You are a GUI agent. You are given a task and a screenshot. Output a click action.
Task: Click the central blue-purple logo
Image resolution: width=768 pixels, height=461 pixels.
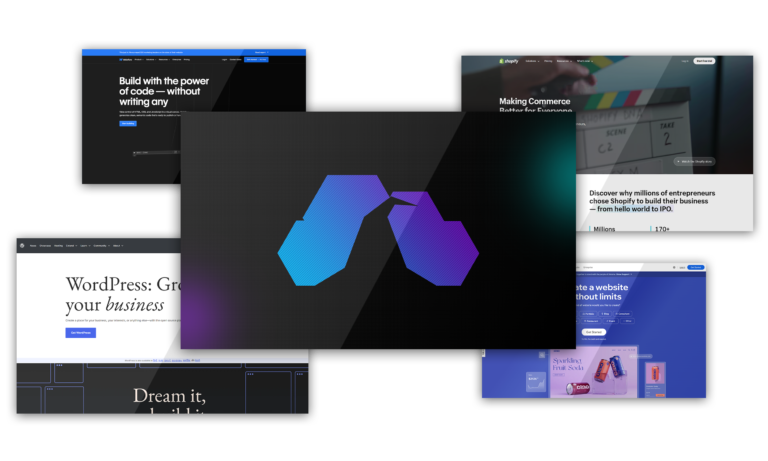pos(378,230)
